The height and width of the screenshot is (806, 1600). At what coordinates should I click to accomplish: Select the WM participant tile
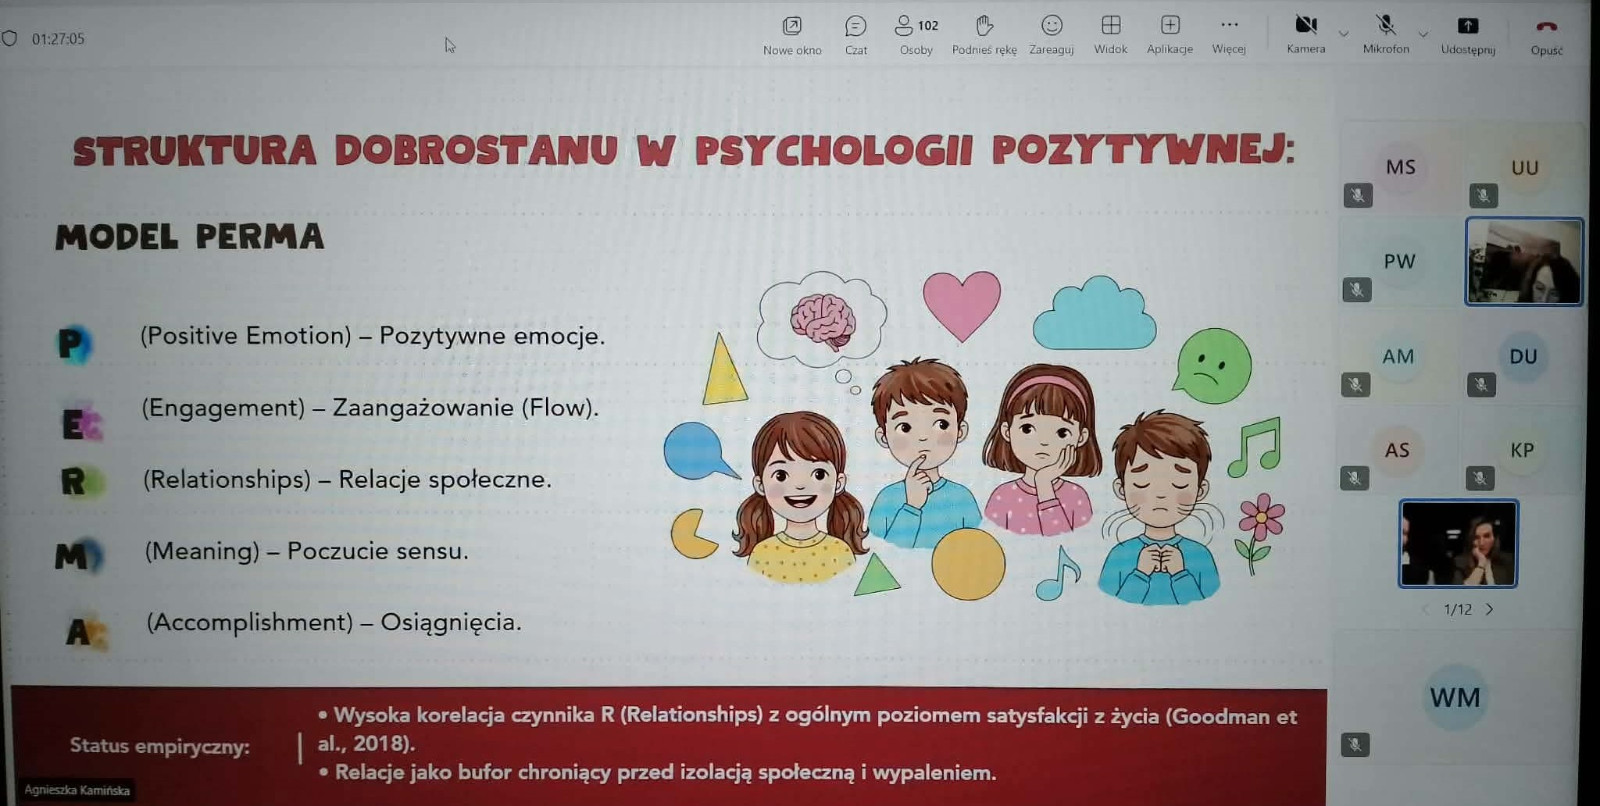coord(1455,698)
